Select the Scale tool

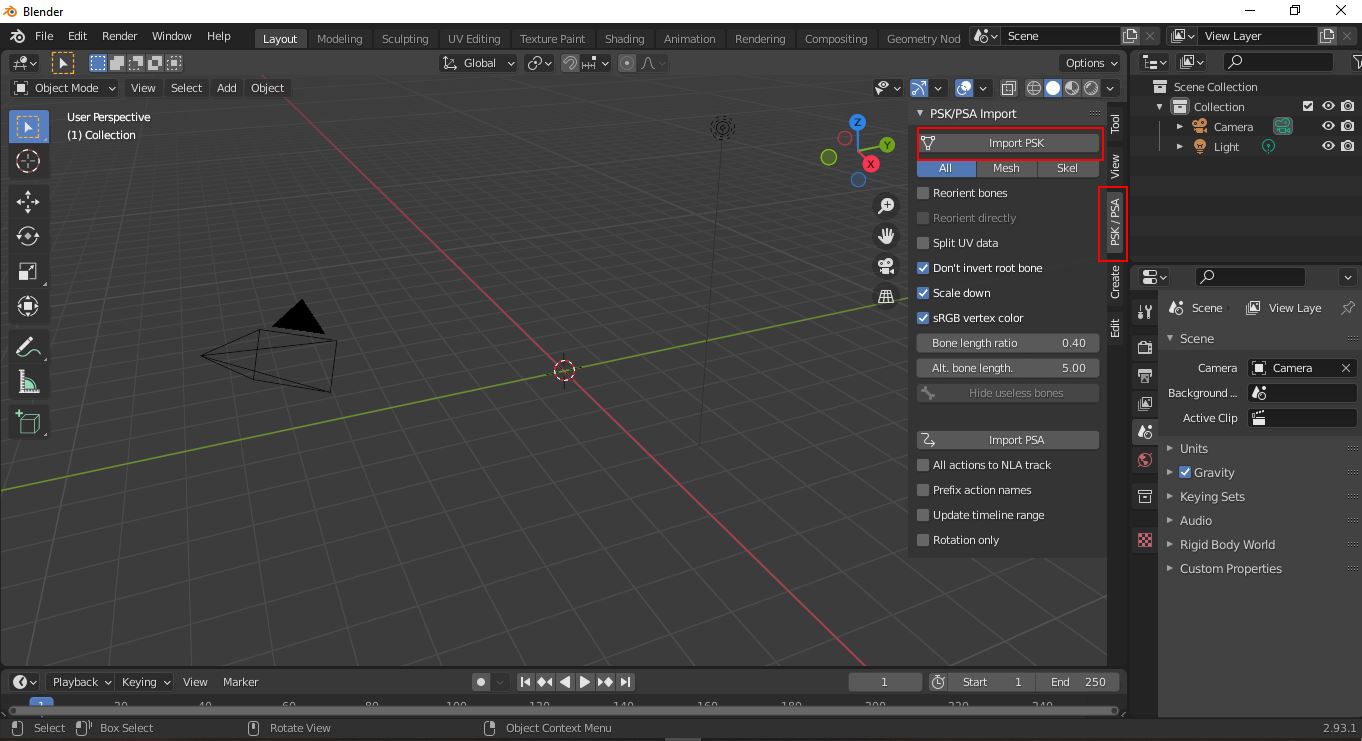[x=28, y=271]
